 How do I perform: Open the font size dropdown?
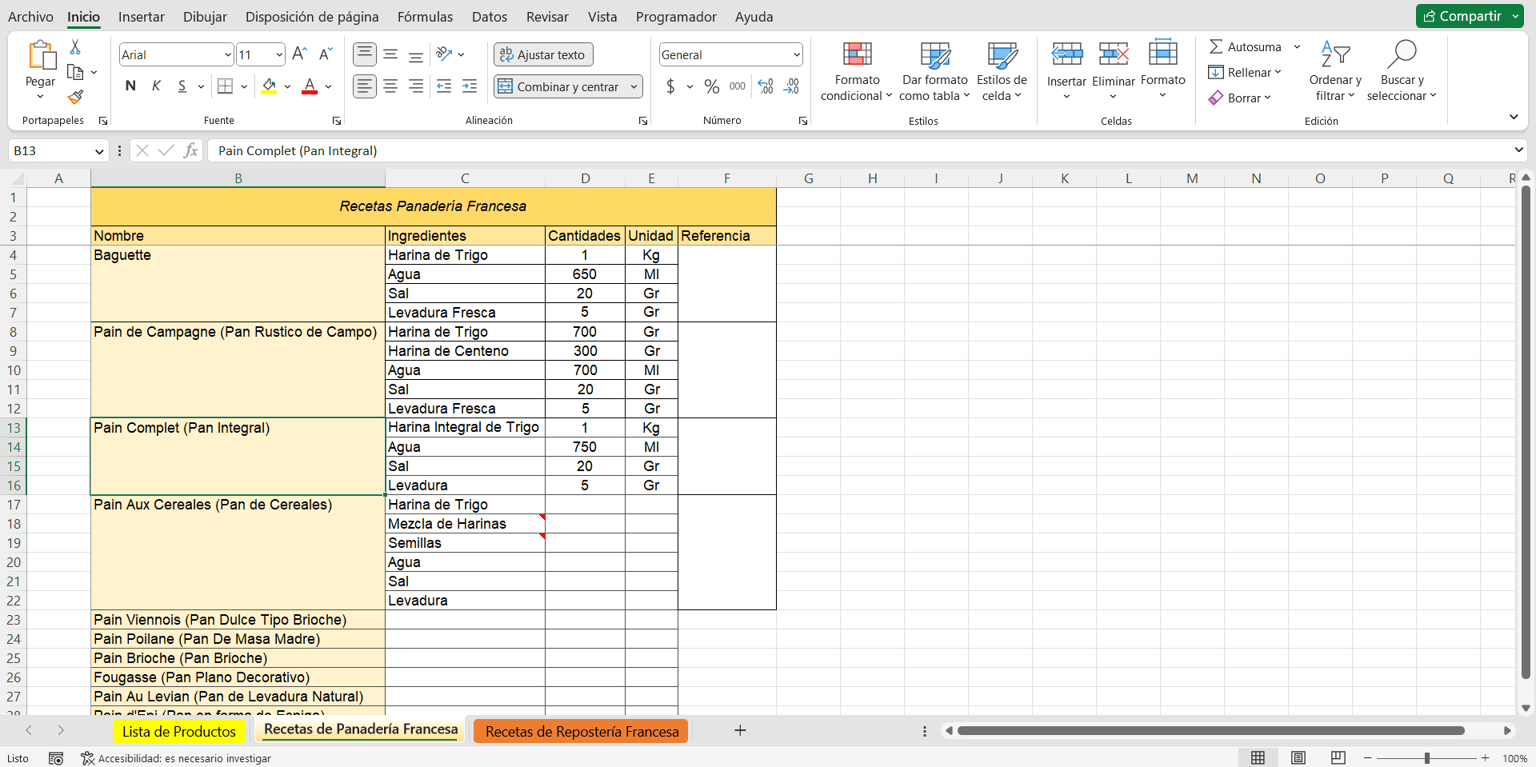(x=279, y=55)
